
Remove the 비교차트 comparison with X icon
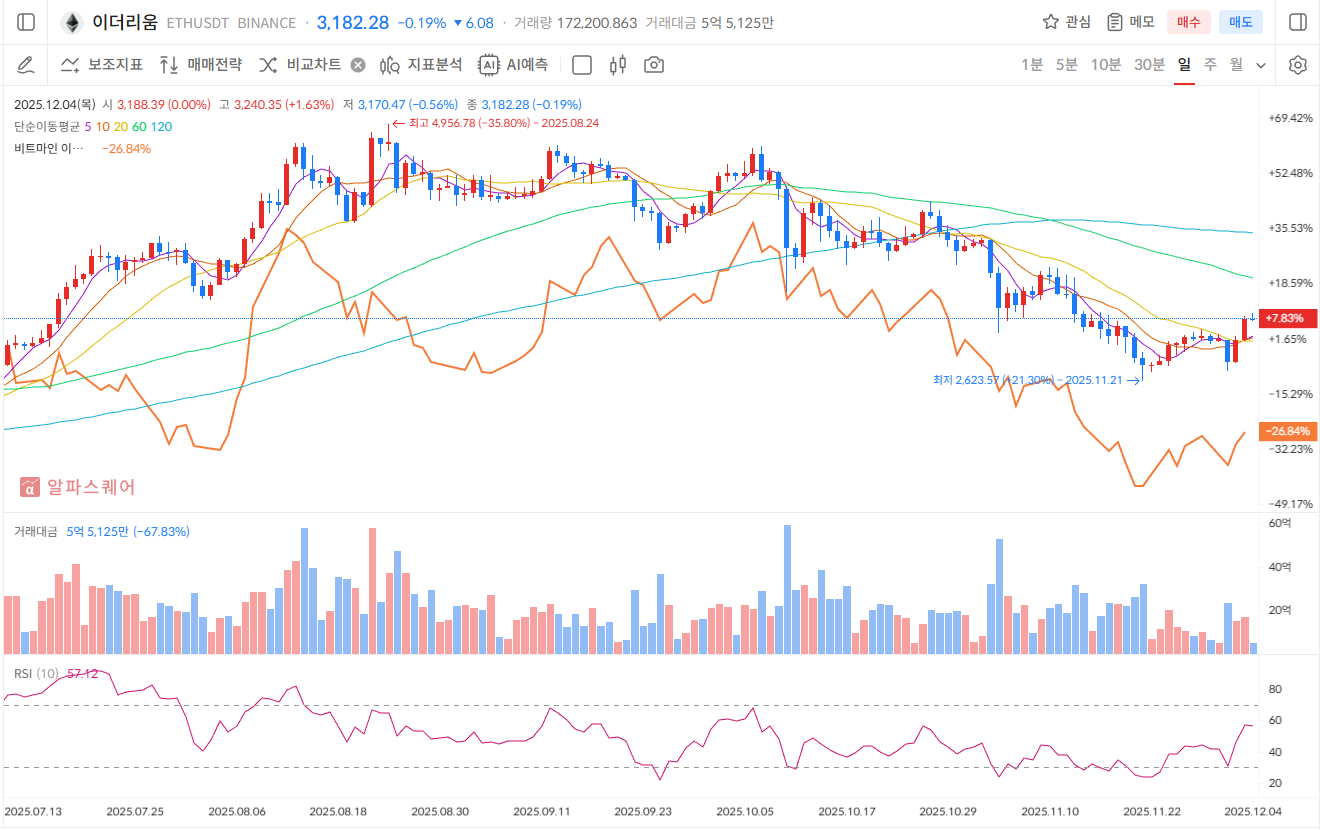(358, 65)
